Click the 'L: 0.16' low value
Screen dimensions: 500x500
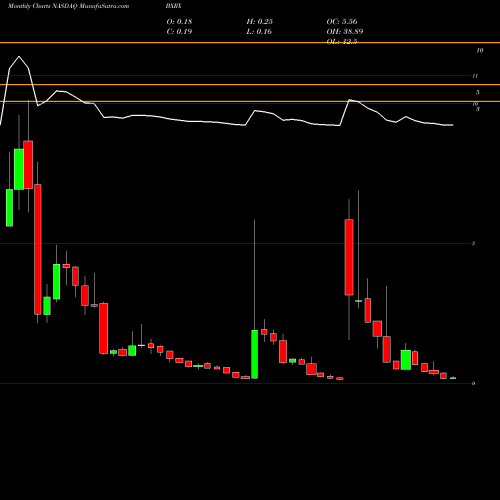tap(259, 31)
